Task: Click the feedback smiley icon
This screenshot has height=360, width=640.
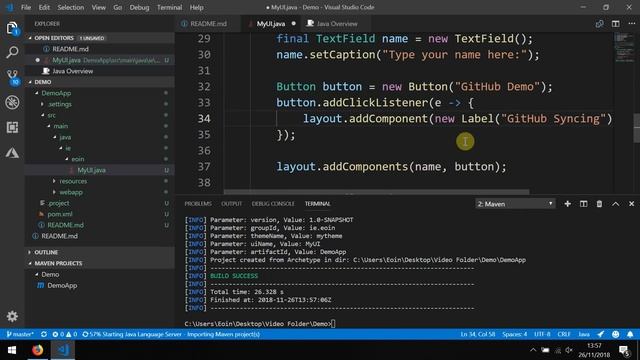Action: click(615, 334)
